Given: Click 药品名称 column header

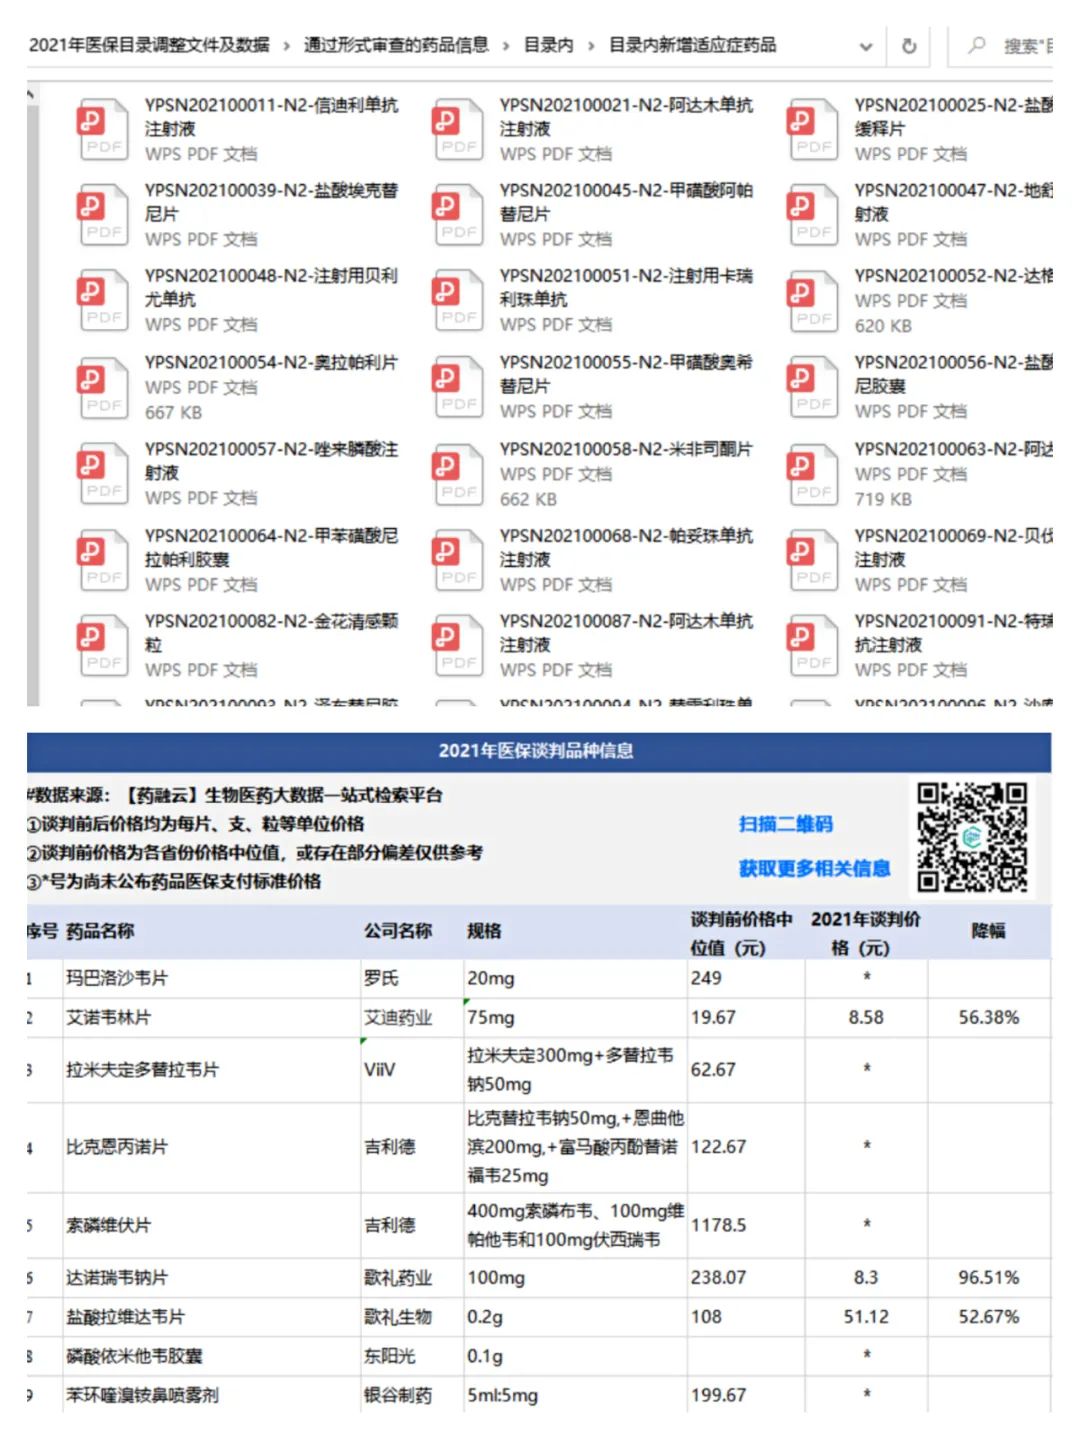Looking at the screenshot, I should 100,931.
